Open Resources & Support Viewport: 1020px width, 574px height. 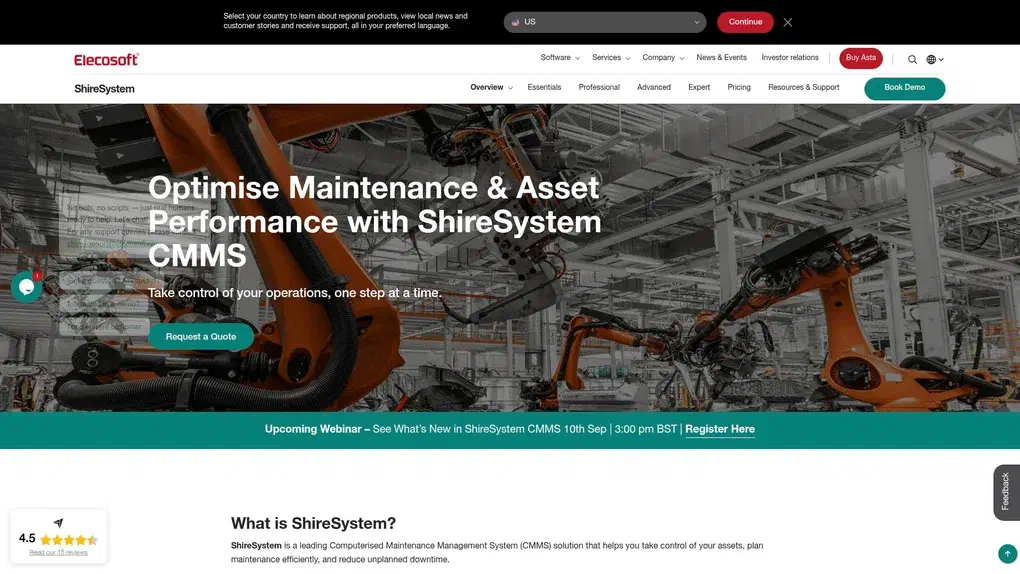coord(803,87)
